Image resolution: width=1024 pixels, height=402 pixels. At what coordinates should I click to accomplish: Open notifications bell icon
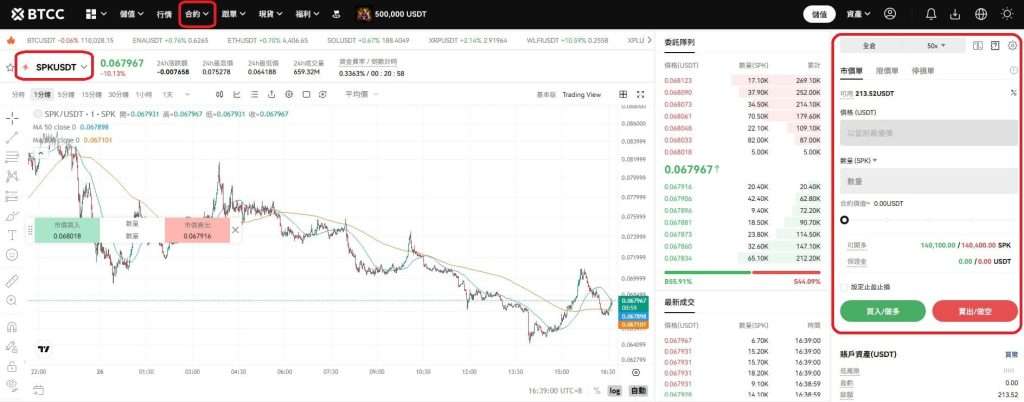(x=931, y=14)
